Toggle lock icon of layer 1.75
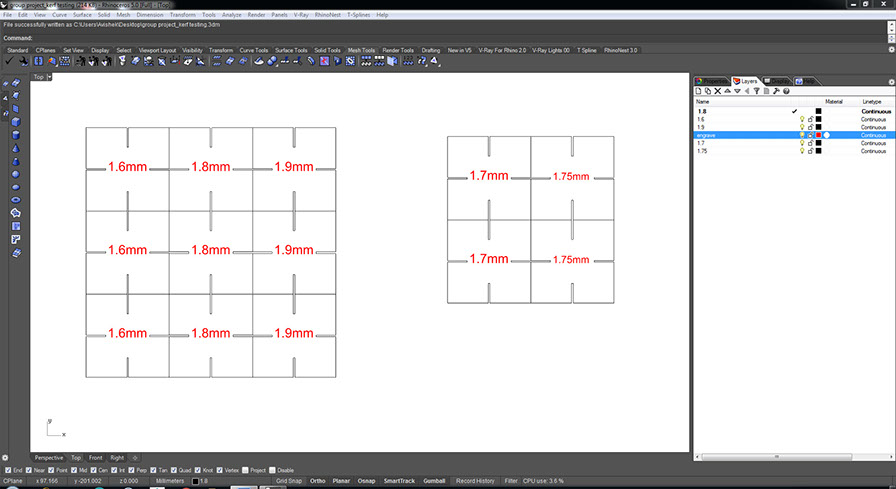 point(810,151)
